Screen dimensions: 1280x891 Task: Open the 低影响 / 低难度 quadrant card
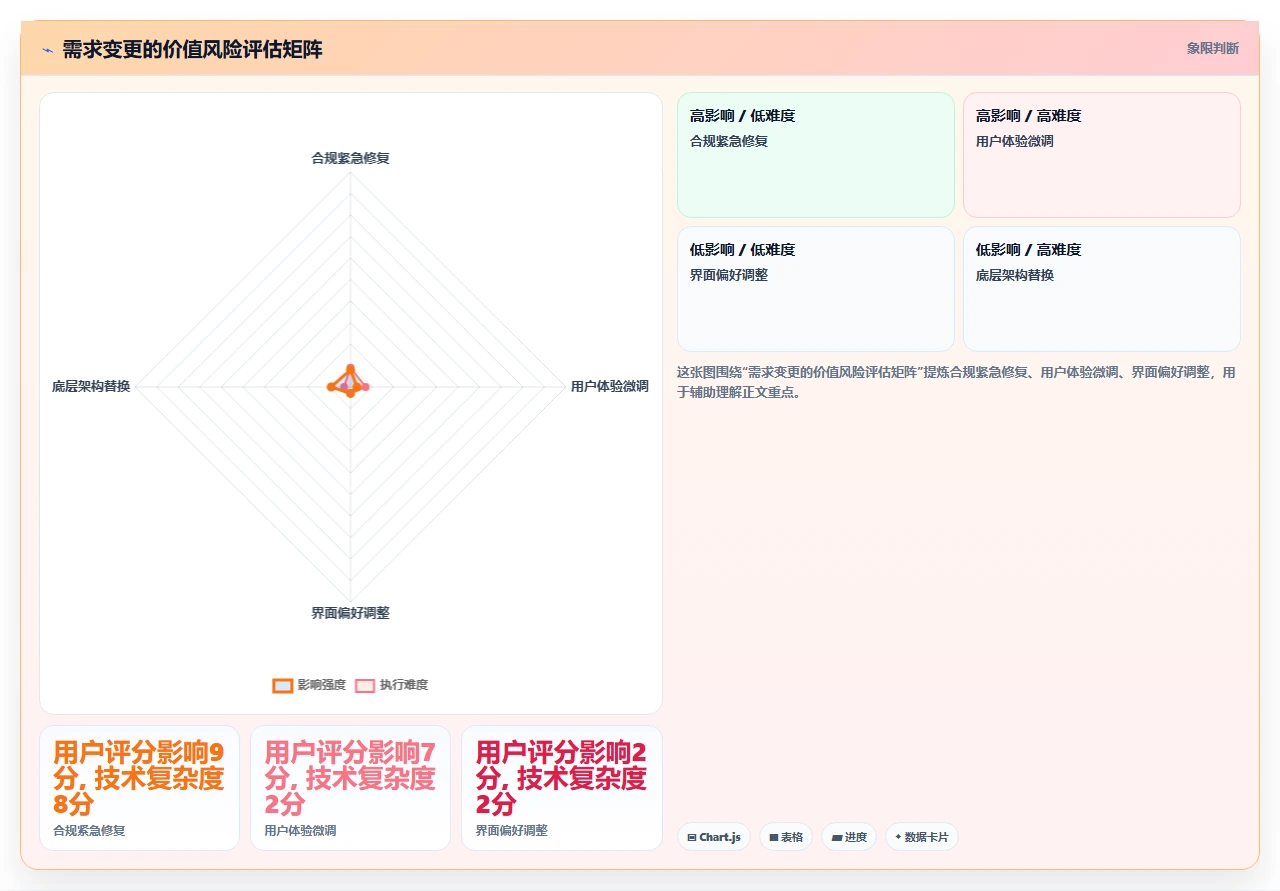coord(816,289)
